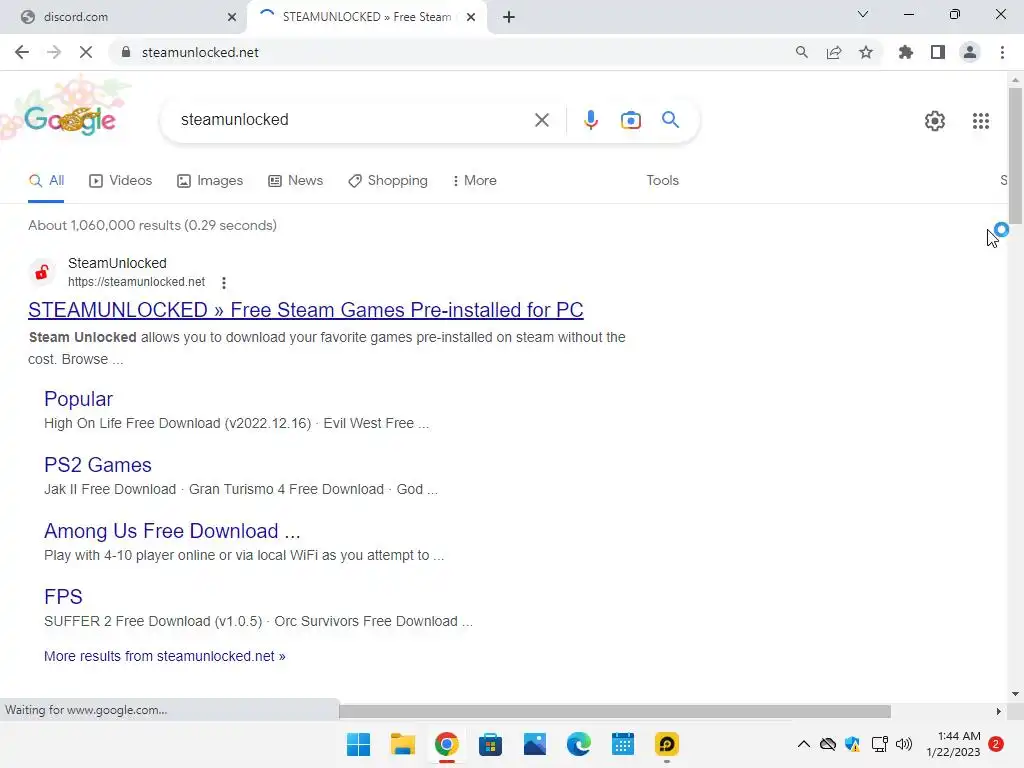Close the discord.com tab

click(231, 17)
